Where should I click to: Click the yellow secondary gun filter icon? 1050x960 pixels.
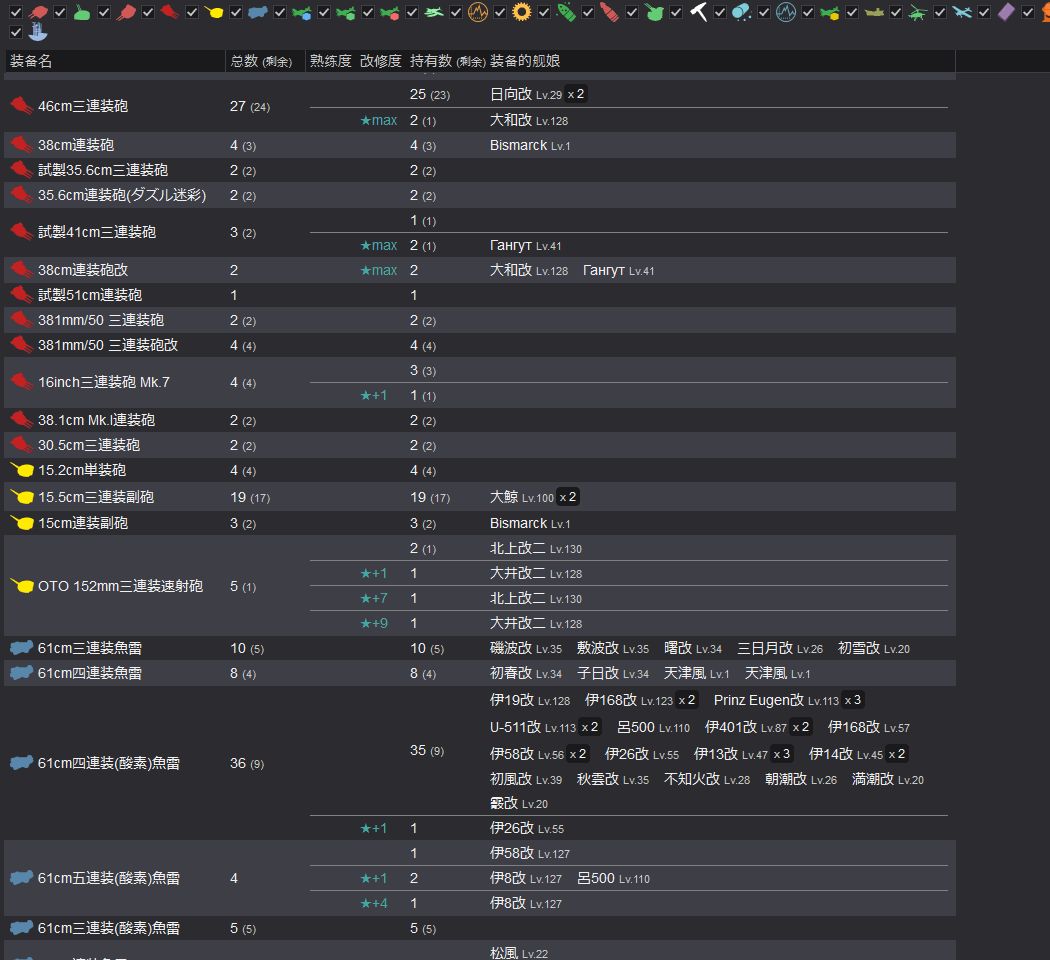214,12
